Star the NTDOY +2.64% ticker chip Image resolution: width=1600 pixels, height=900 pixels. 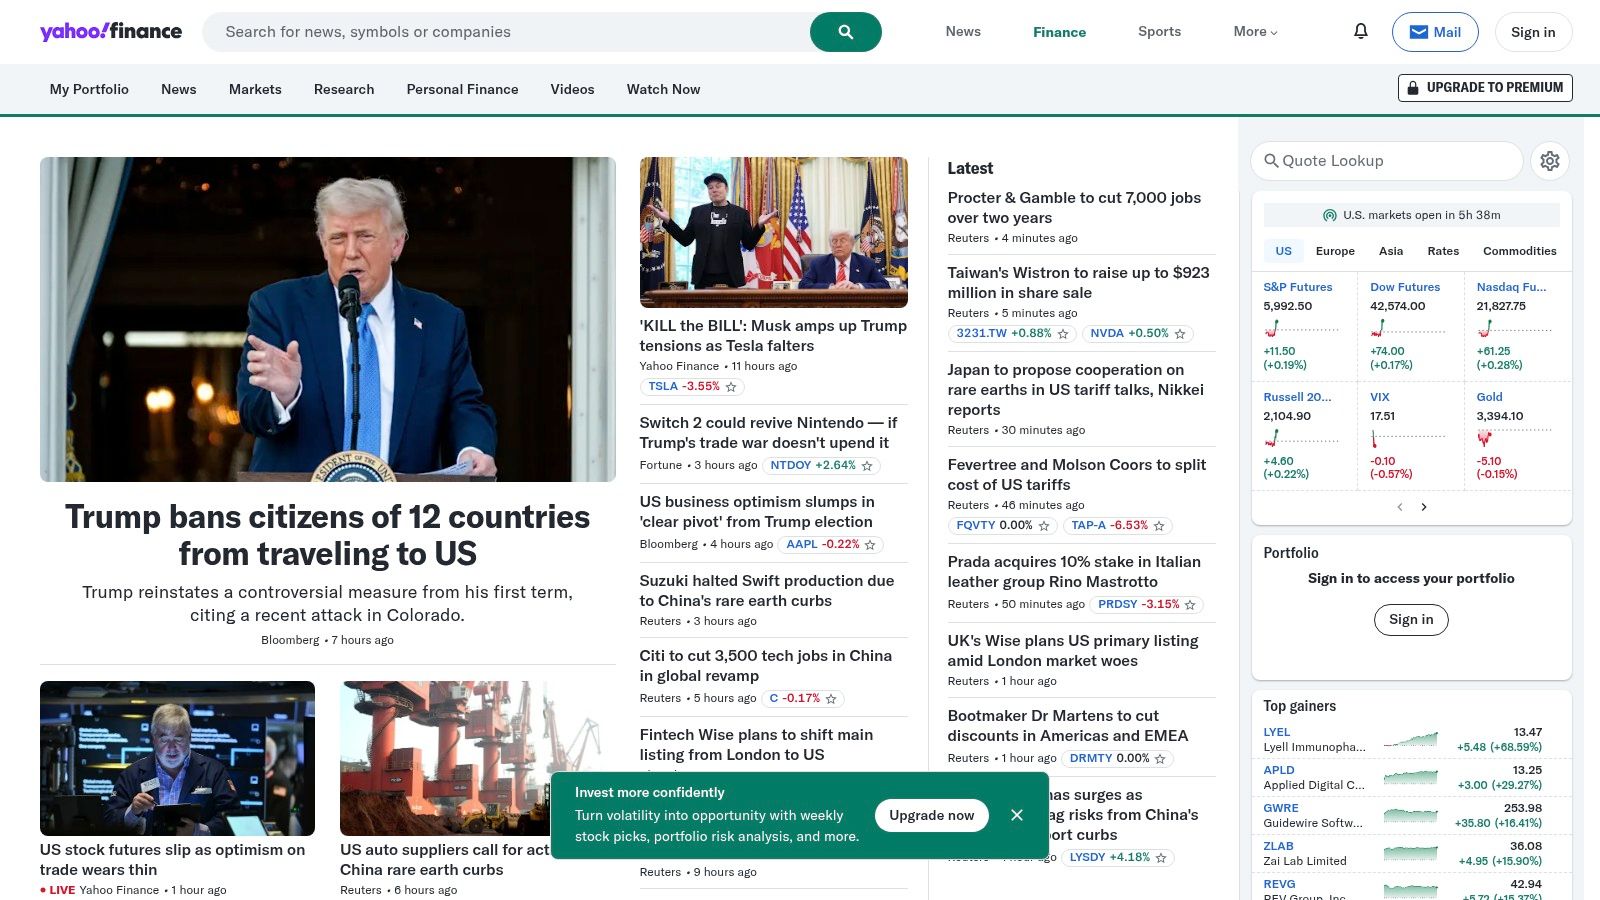pos(867,466)
